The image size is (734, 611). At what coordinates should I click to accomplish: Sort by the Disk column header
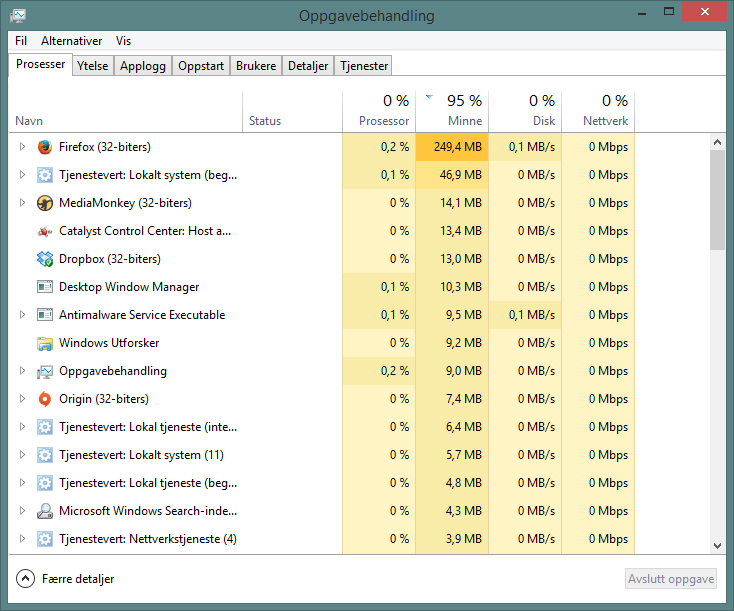point(525,112)
